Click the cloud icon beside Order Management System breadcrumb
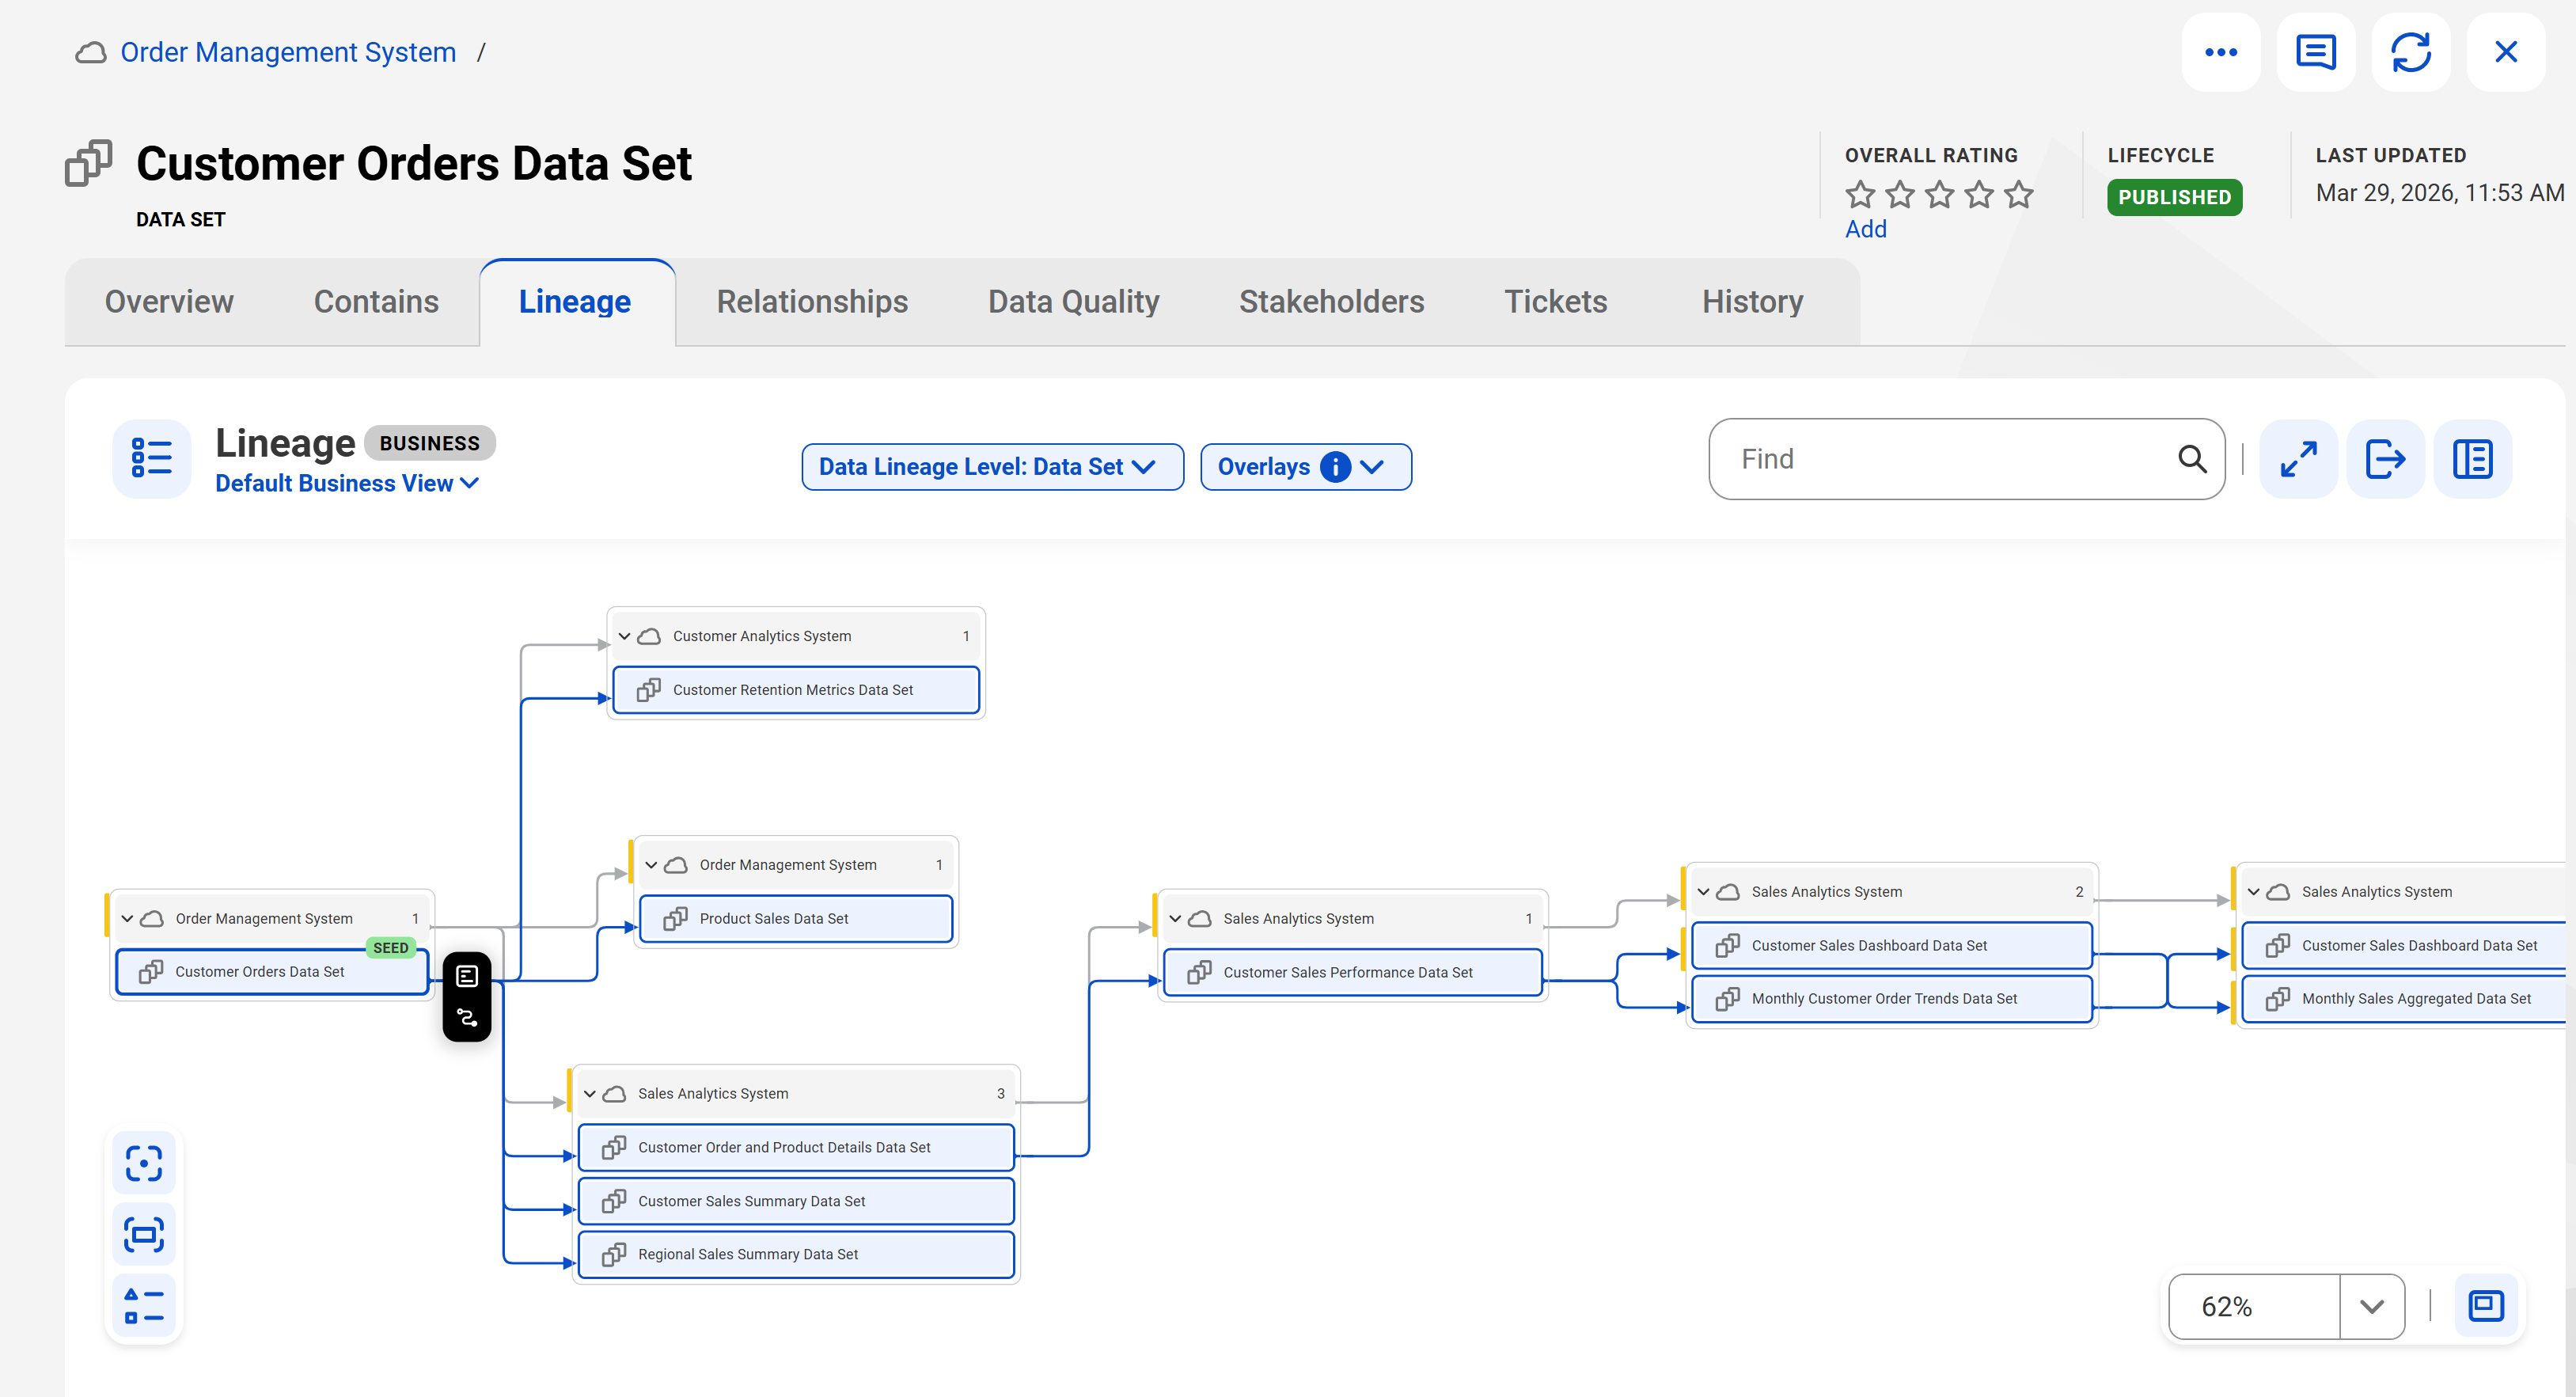Image resolution: width=2576 pixels, height=1397 pixels. click(91, 52)
